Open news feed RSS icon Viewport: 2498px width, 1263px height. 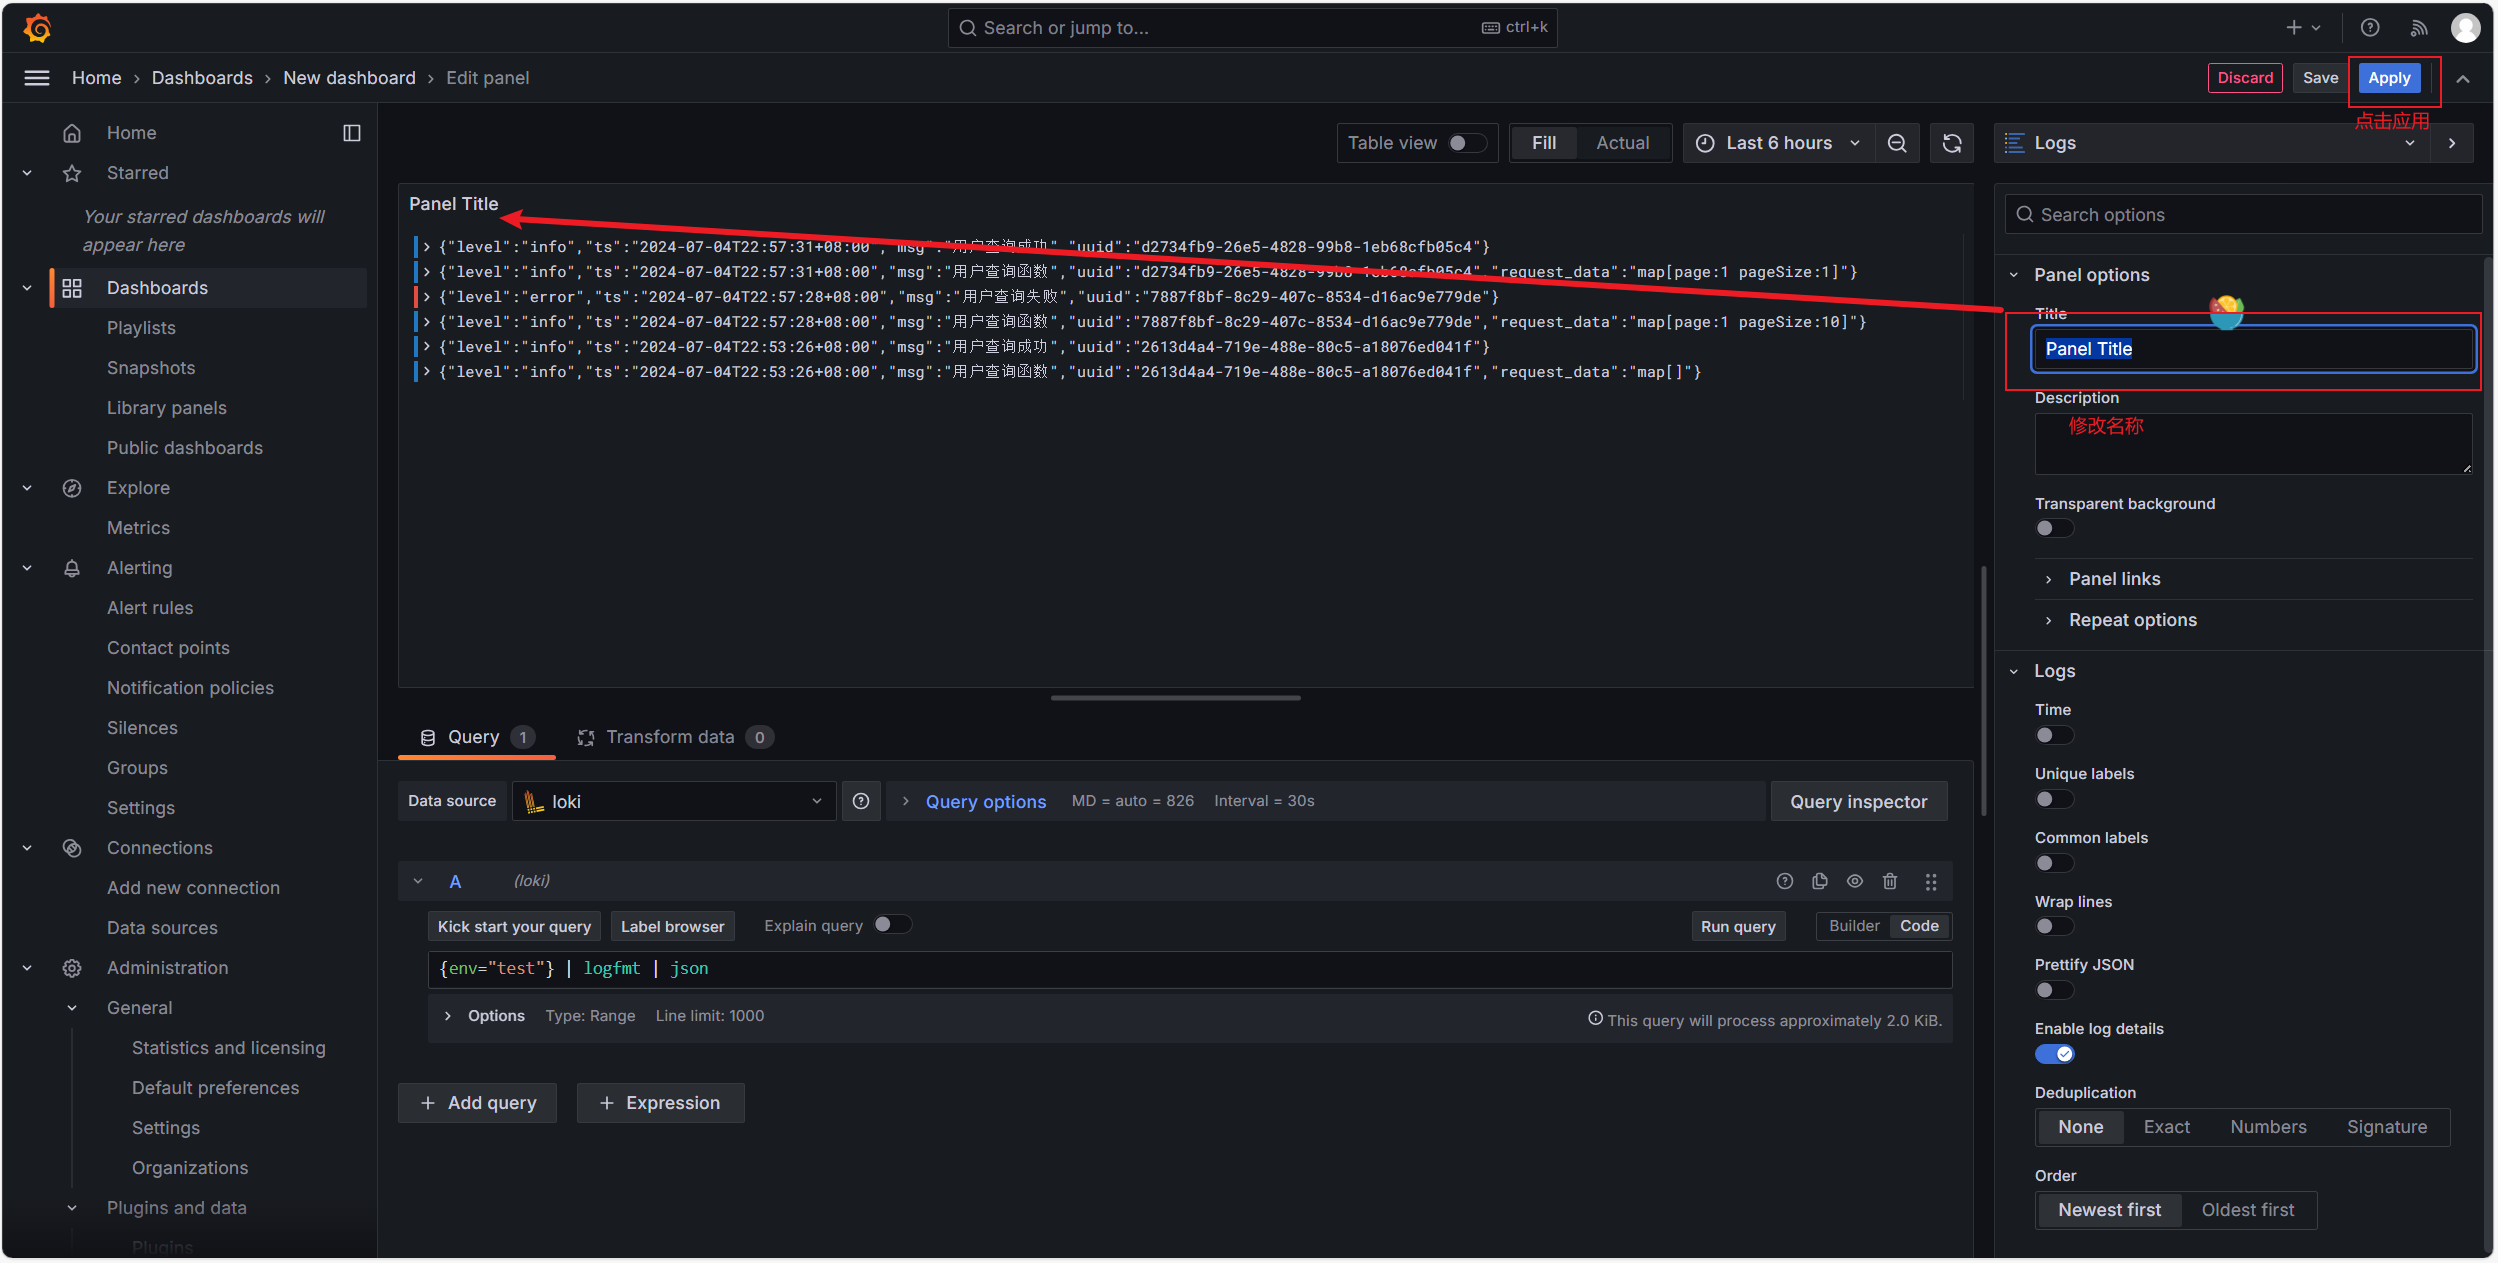[x=2418, y=28]
